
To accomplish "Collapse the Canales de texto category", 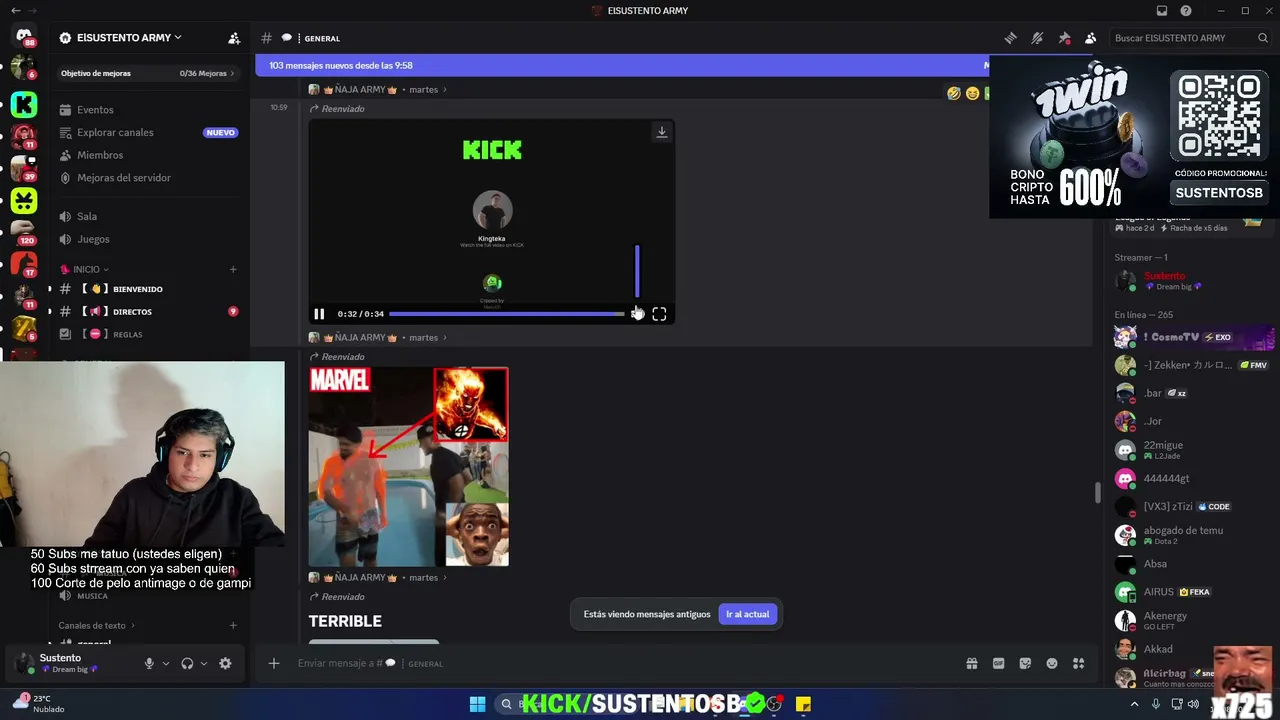I will click(x=97, y=626).
